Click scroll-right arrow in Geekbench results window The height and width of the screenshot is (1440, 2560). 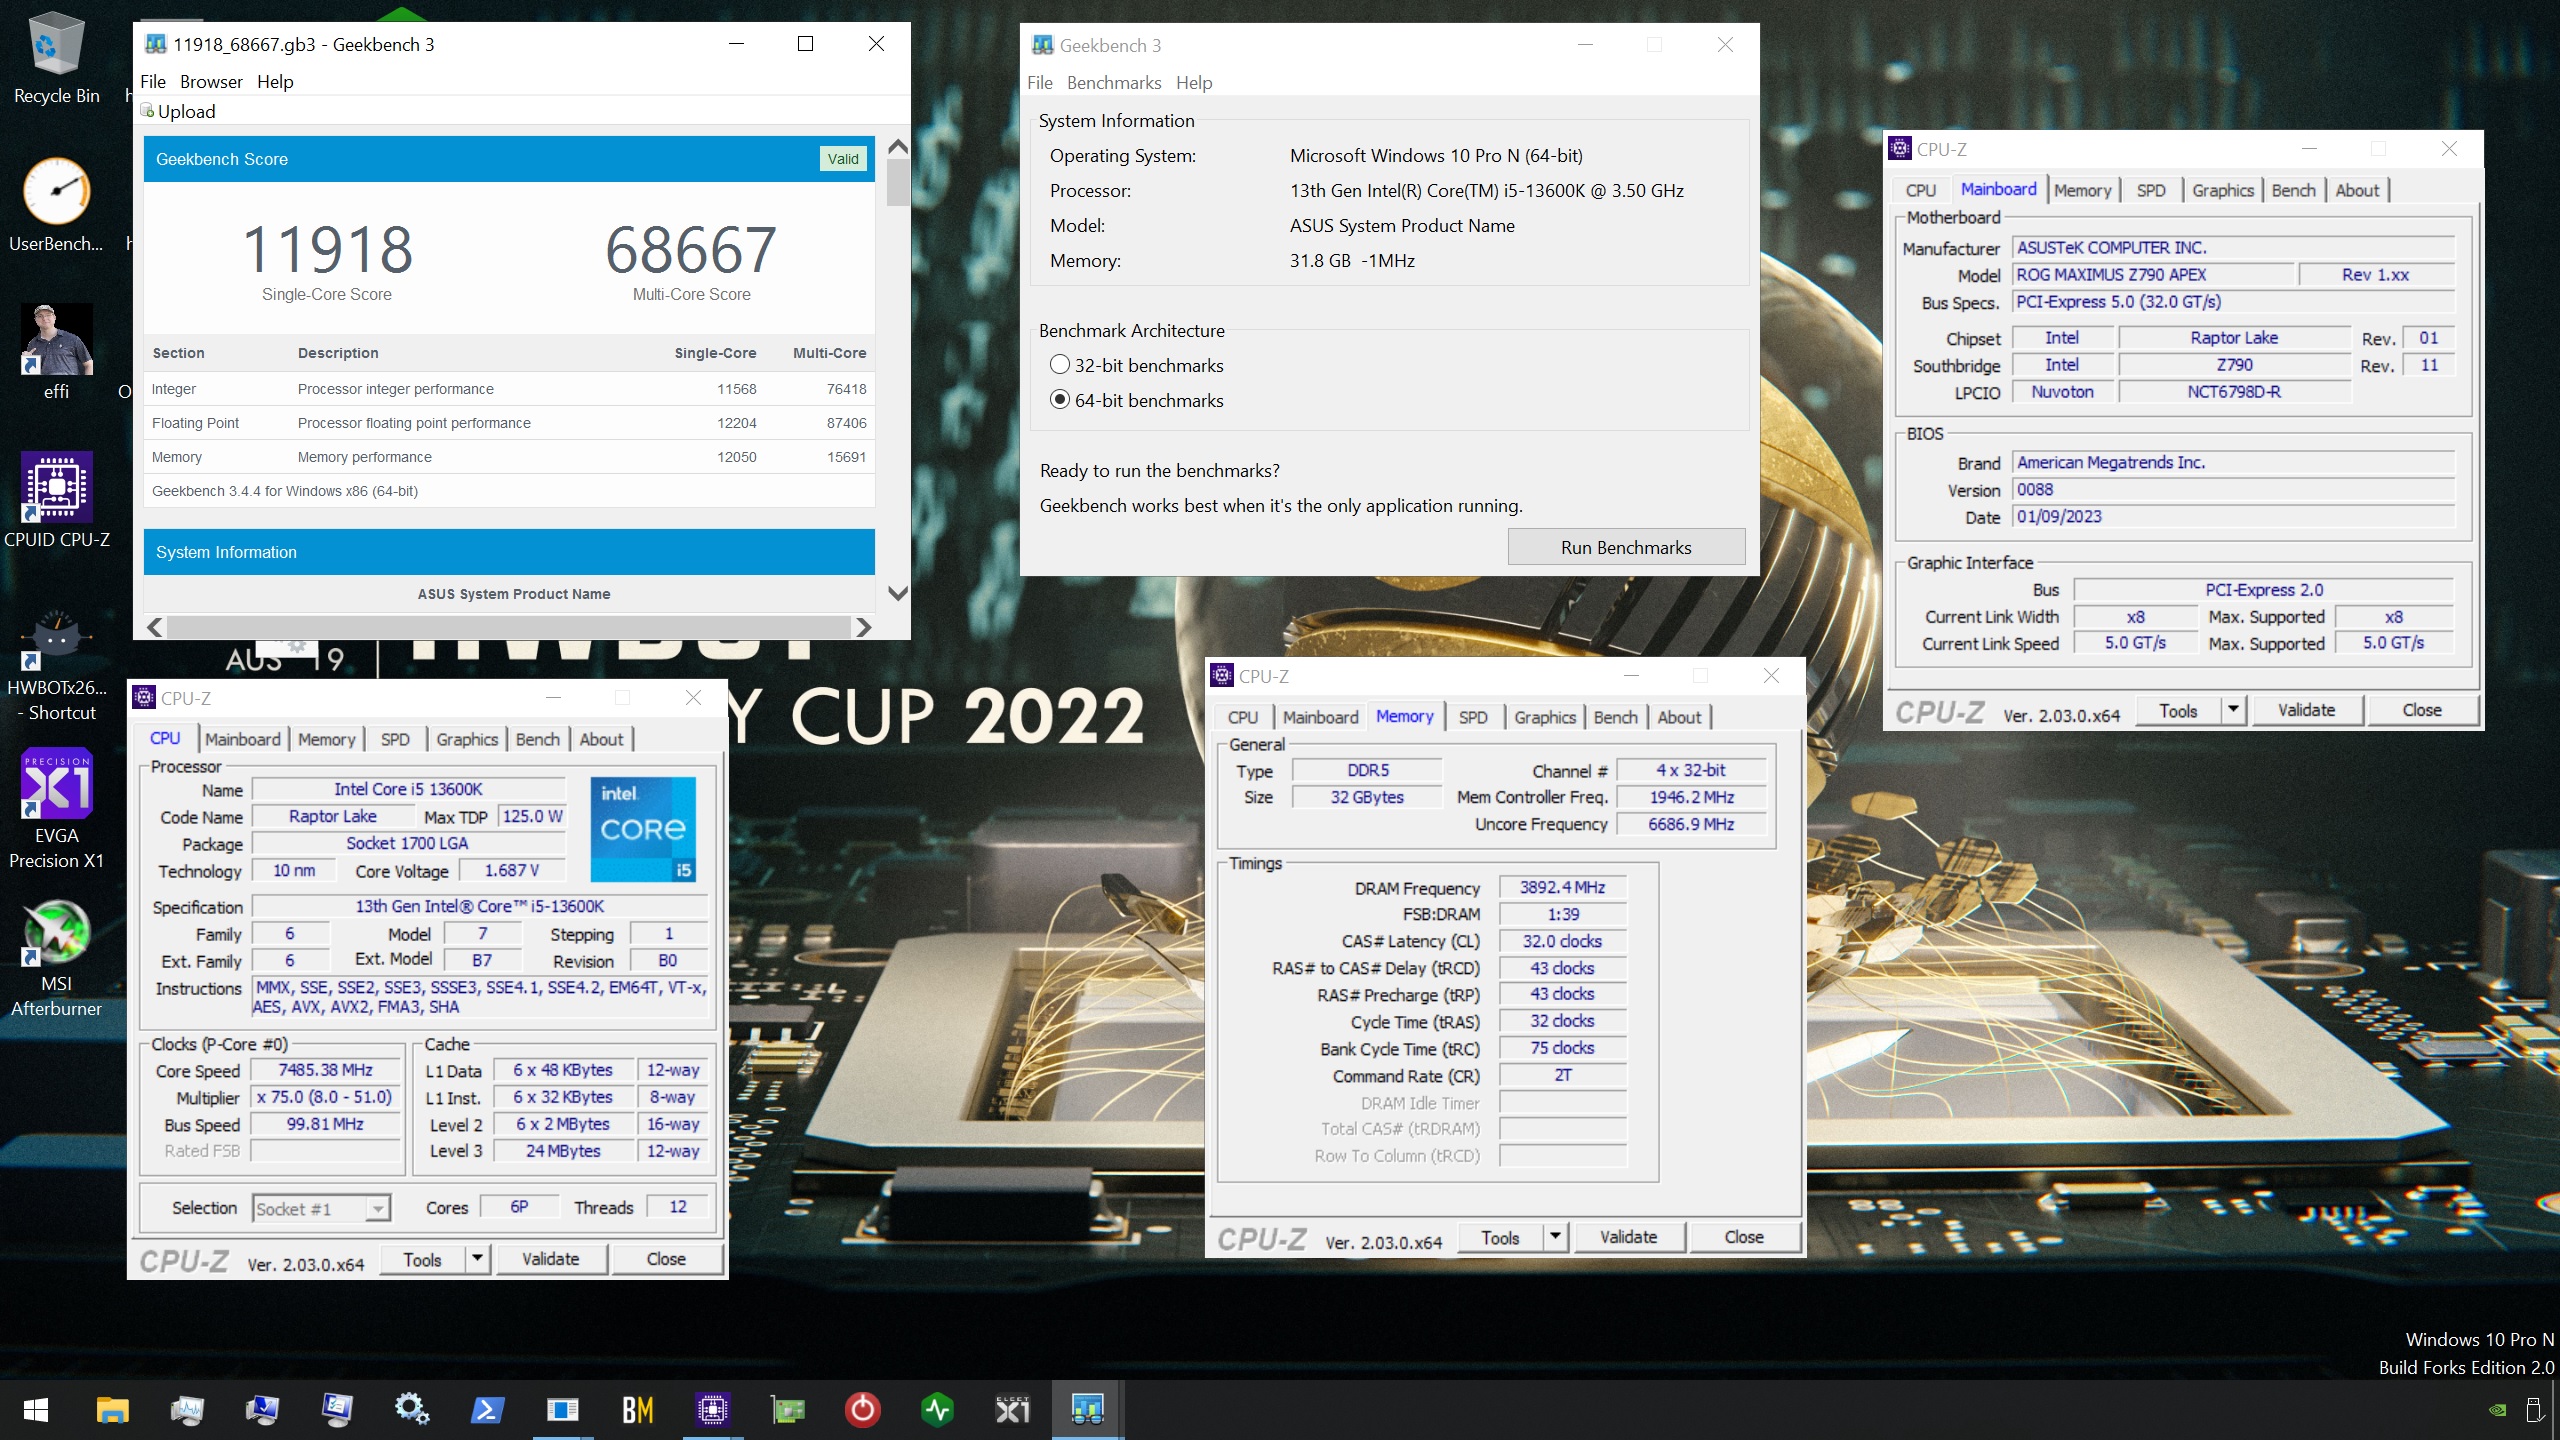(864, 627)
